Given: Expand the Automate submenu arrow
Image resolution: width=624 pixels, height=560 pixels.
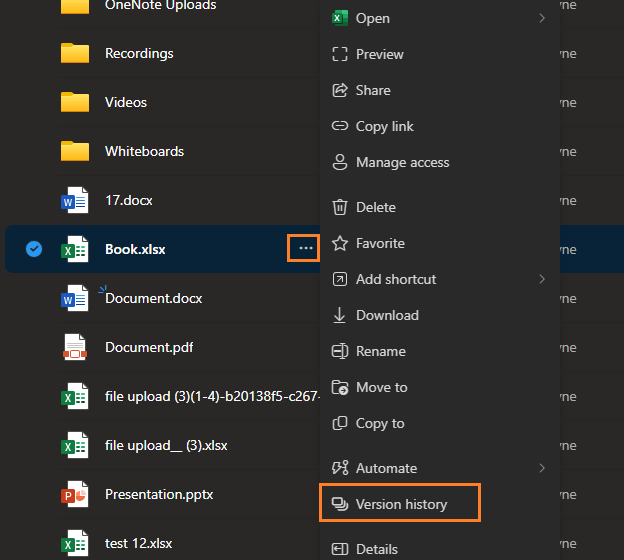Looking at the screenshot, I should pyautogui.click(x=542, y=468).
